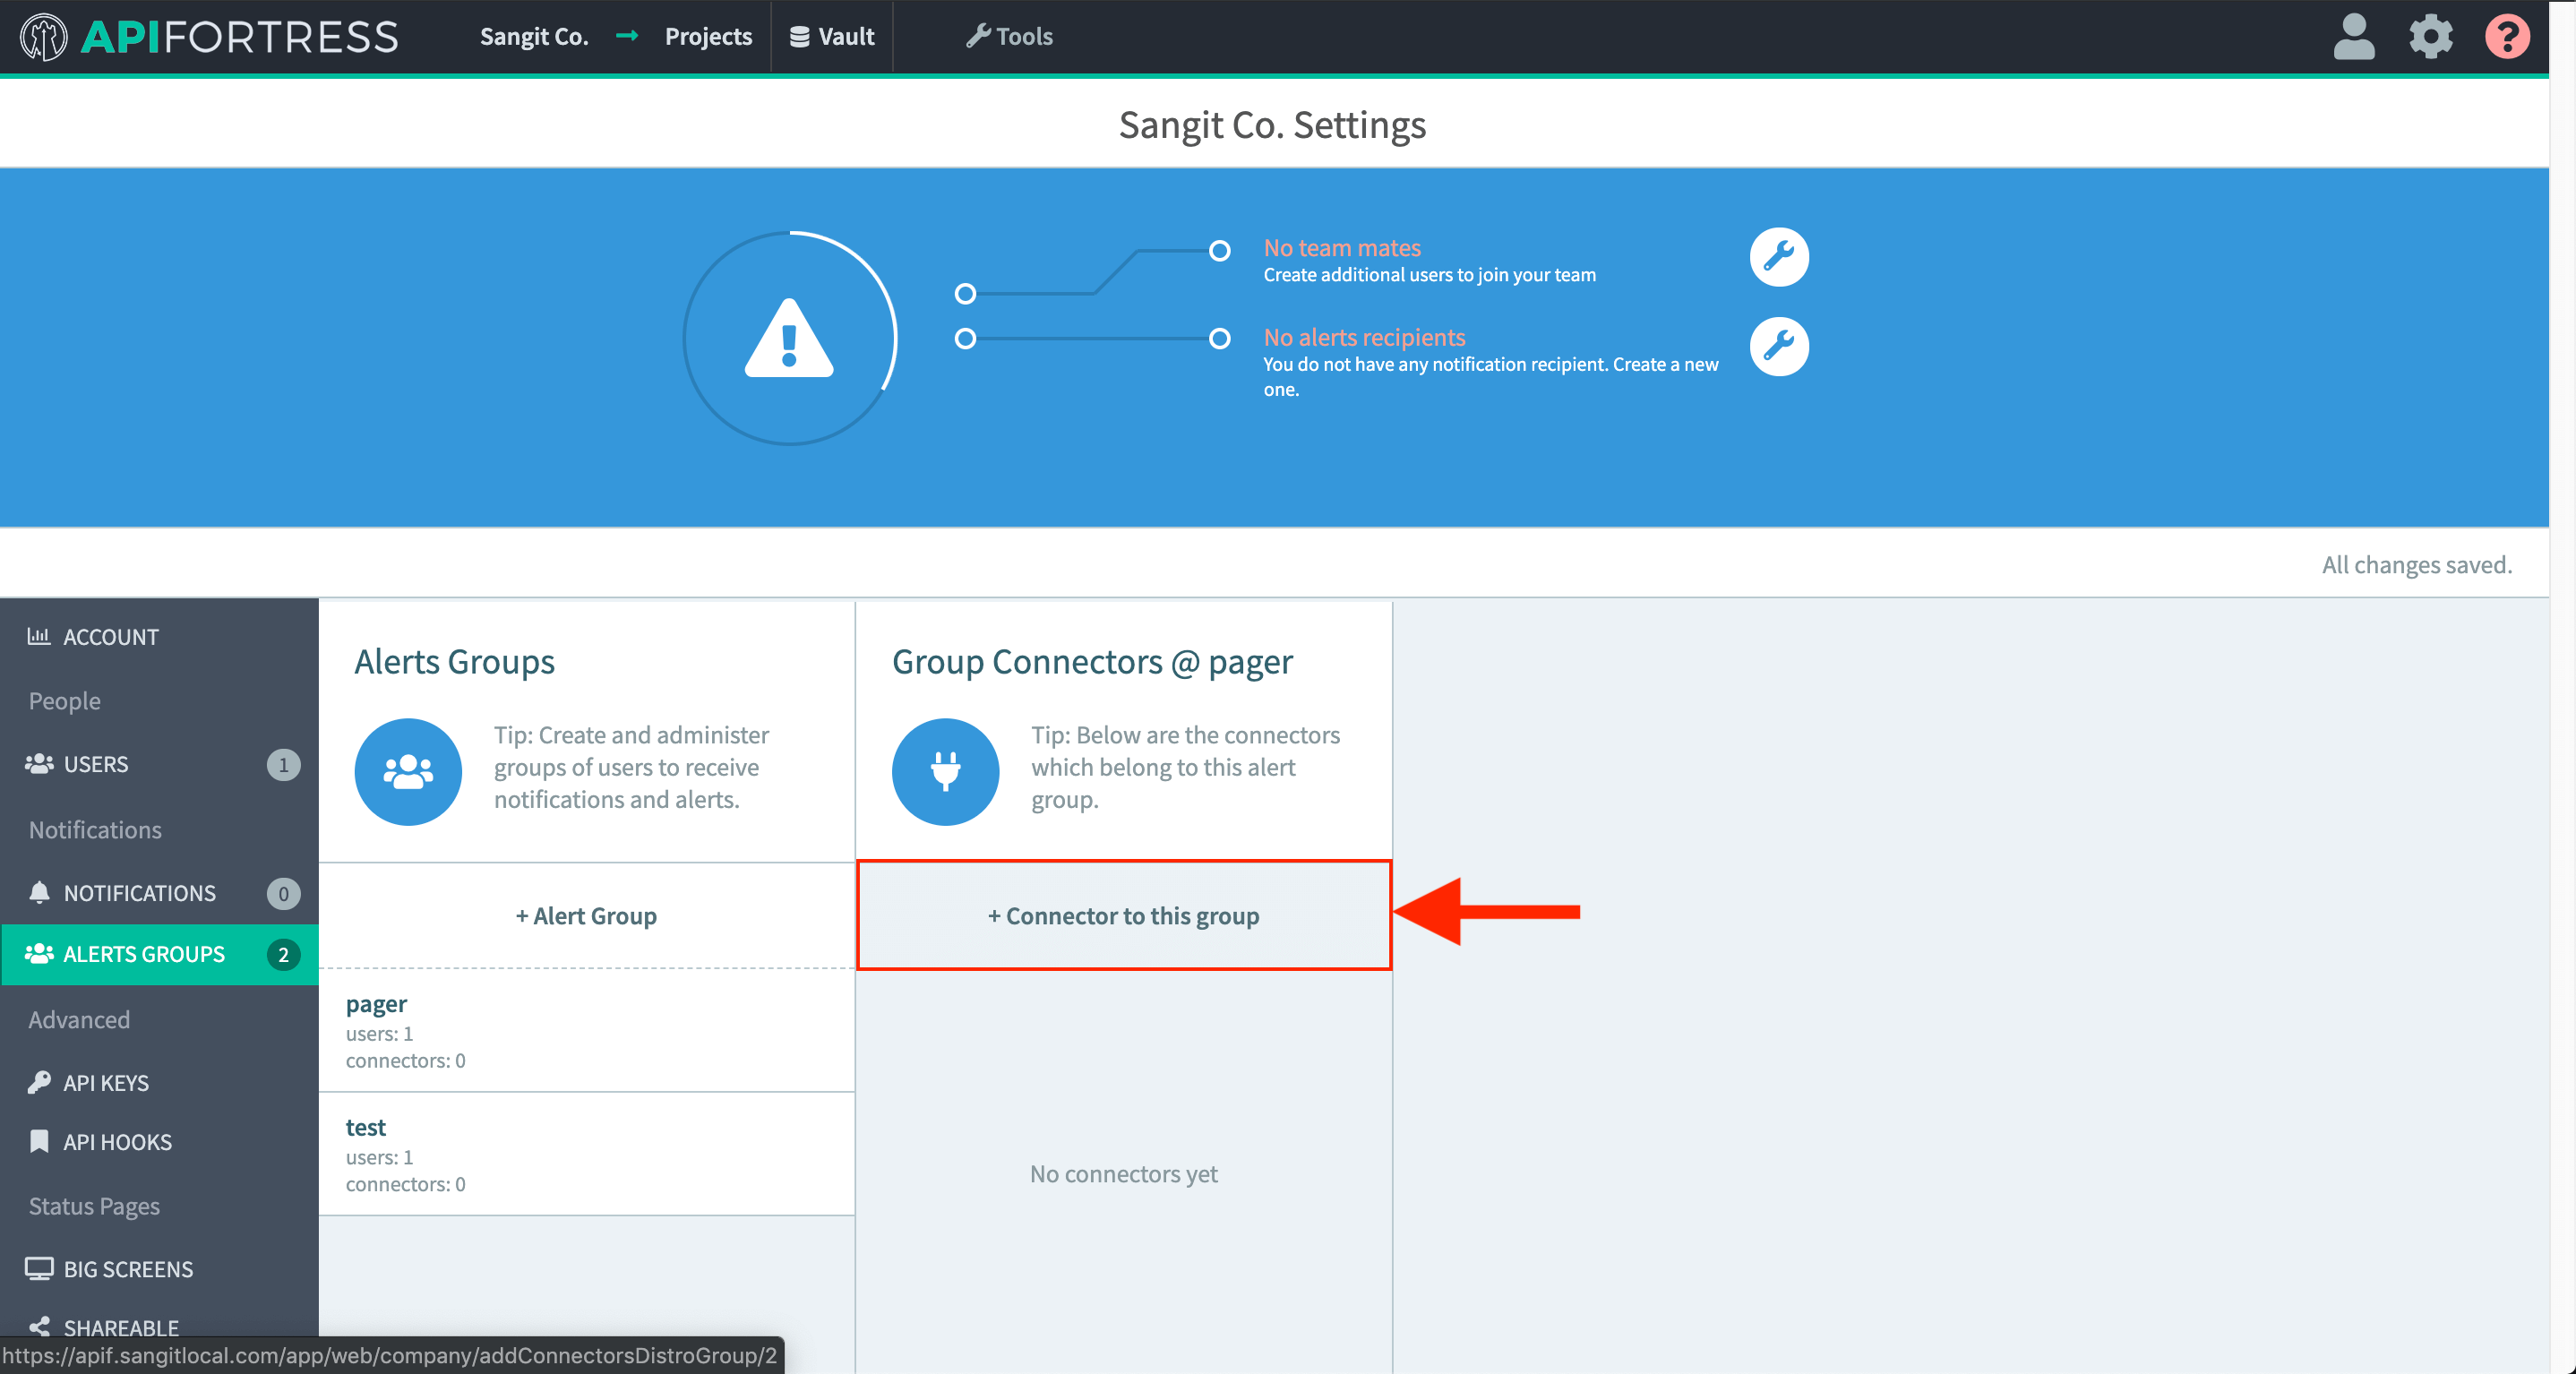
Task: Go to Projects in the navigation bar
Action: pos(708,37)
